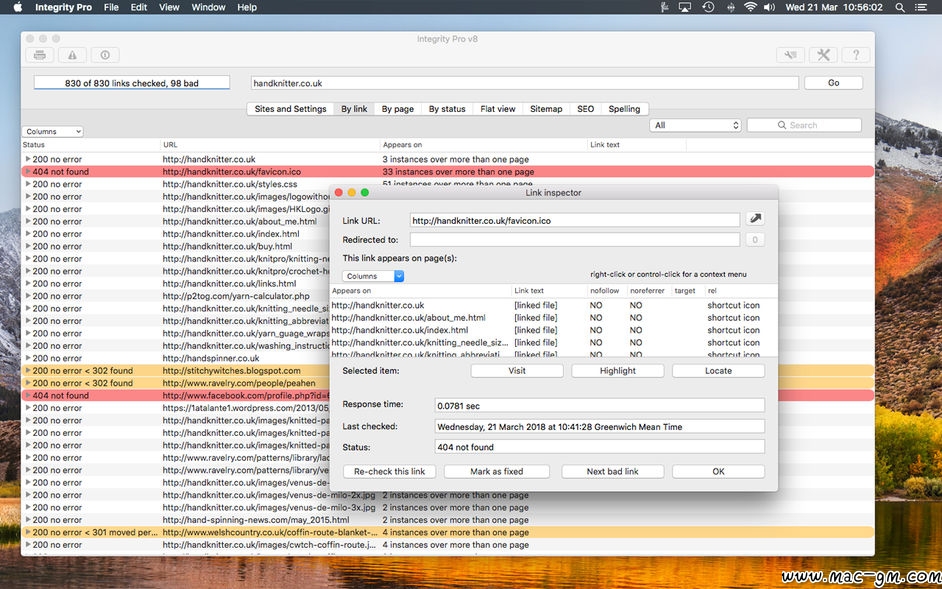942x589 pixels.
Task: Open the All filter dropdown
Action: [x=697, y=125]
